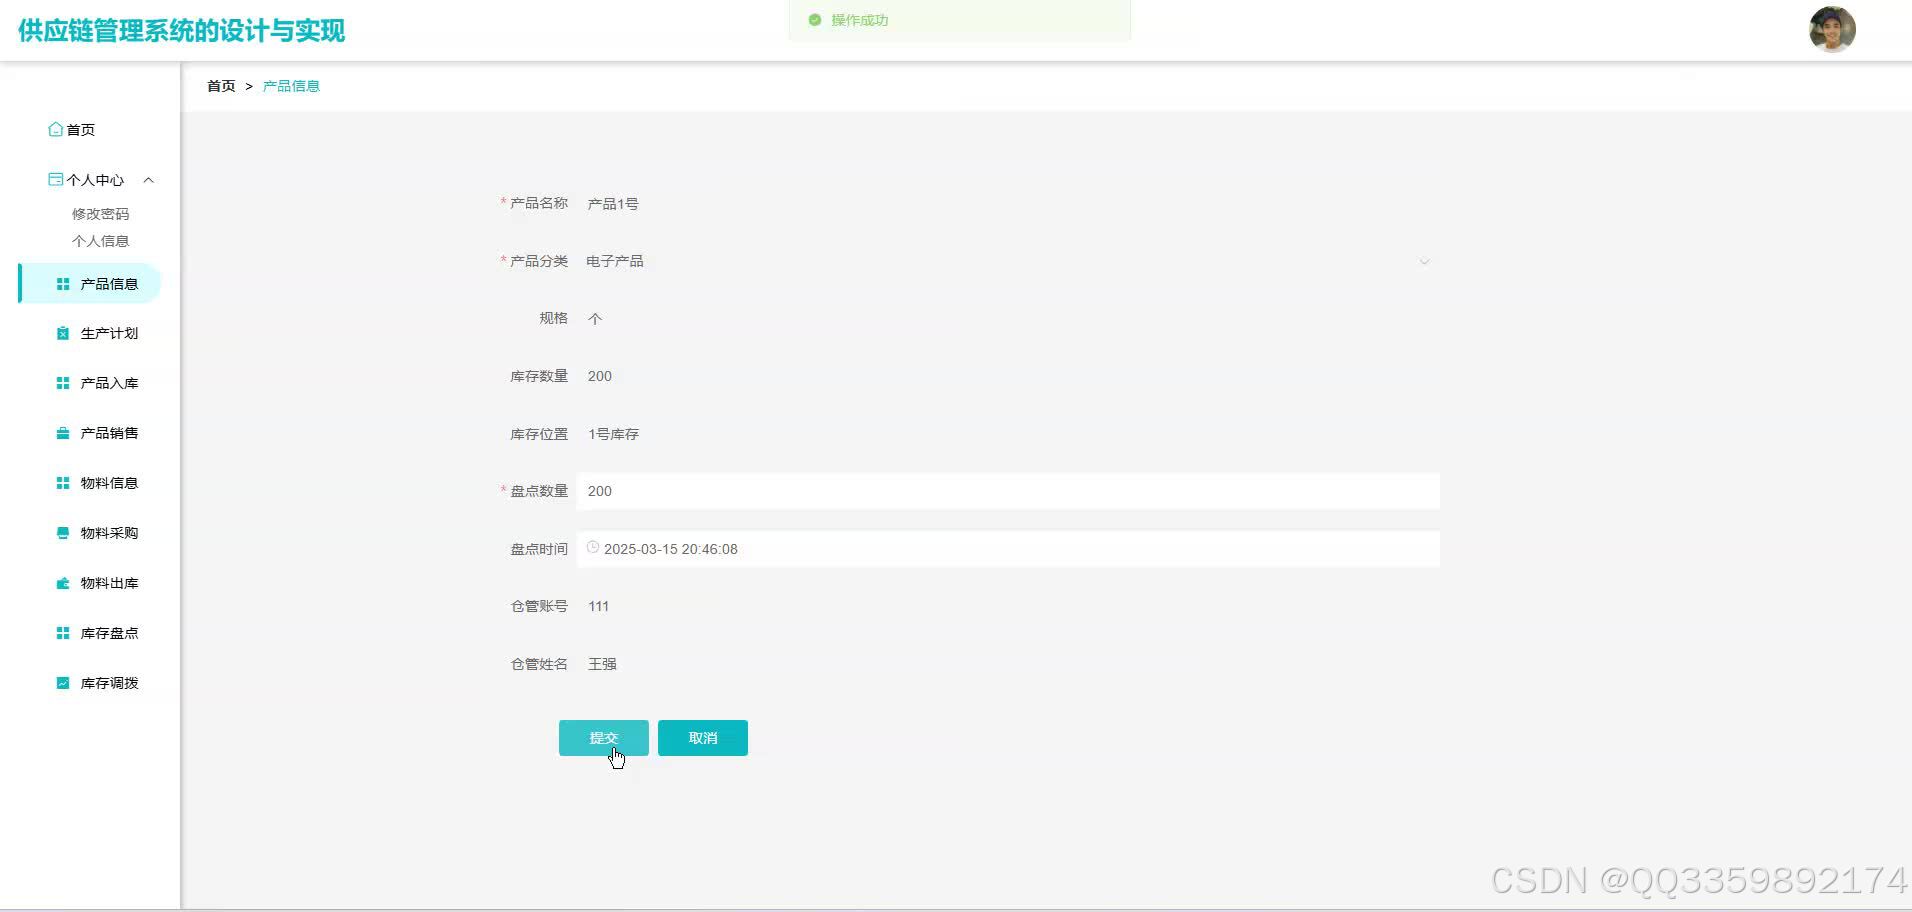Click the 首页 breadcrumb link
The height and width of the screenshot is (912, 1912).
(x=221, y=86)
